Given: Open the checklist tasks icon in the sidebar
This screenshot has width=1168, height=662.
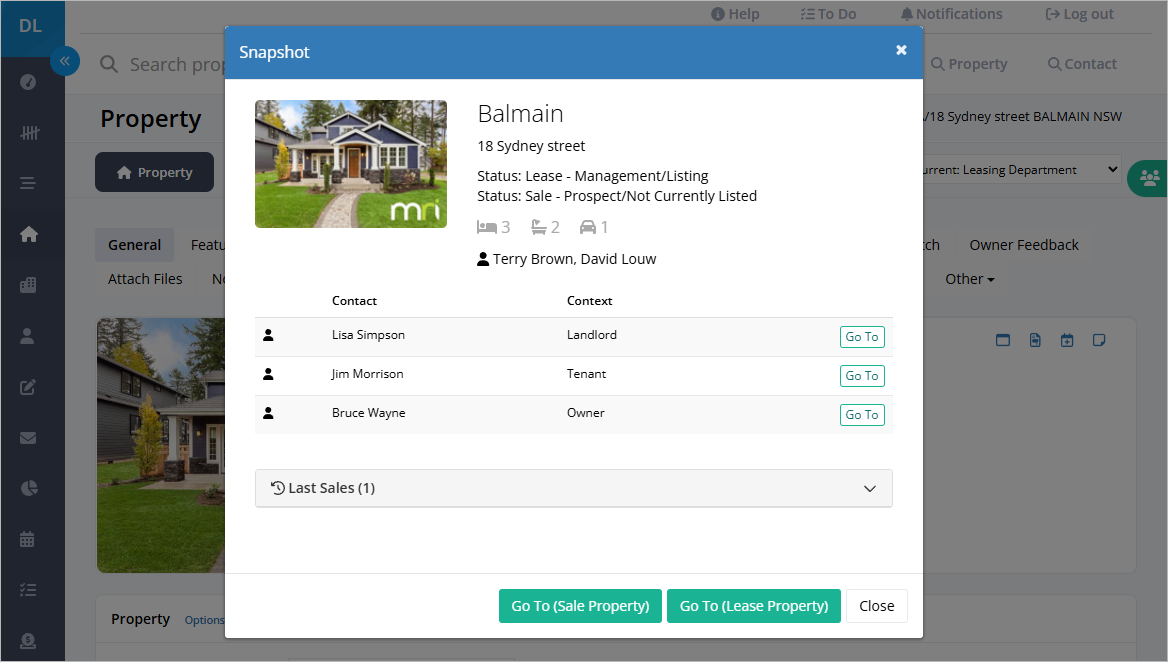Looking at the screenshot, I should click(28, 590).
